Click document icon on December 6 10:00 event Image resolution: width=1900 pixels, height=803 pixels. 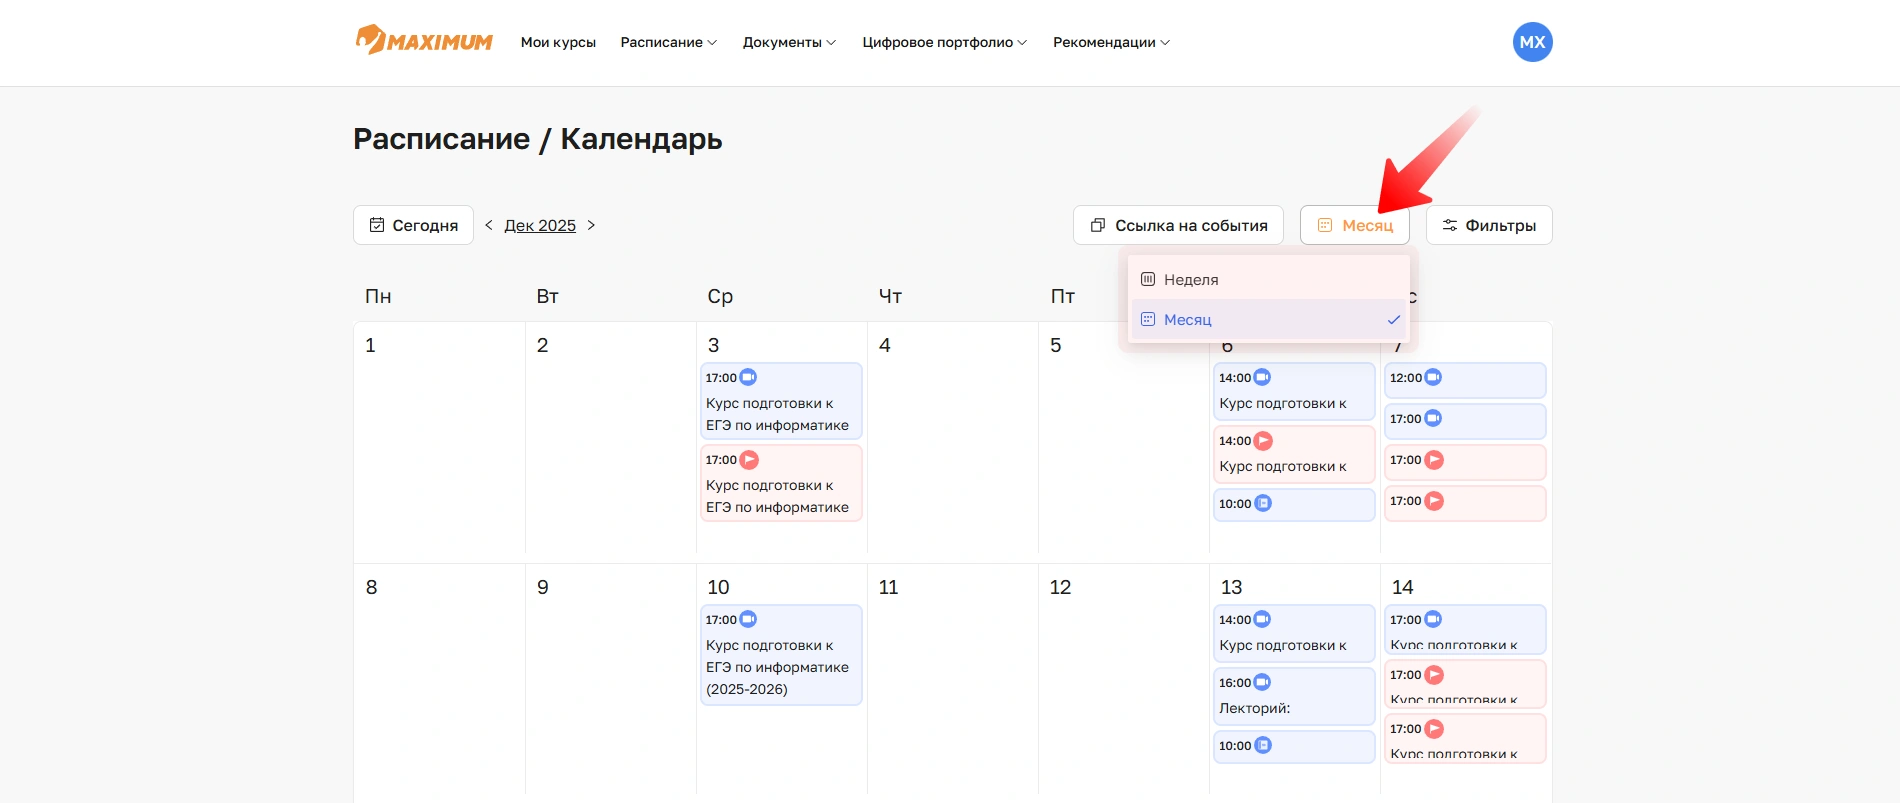[x=1263, y=503]
